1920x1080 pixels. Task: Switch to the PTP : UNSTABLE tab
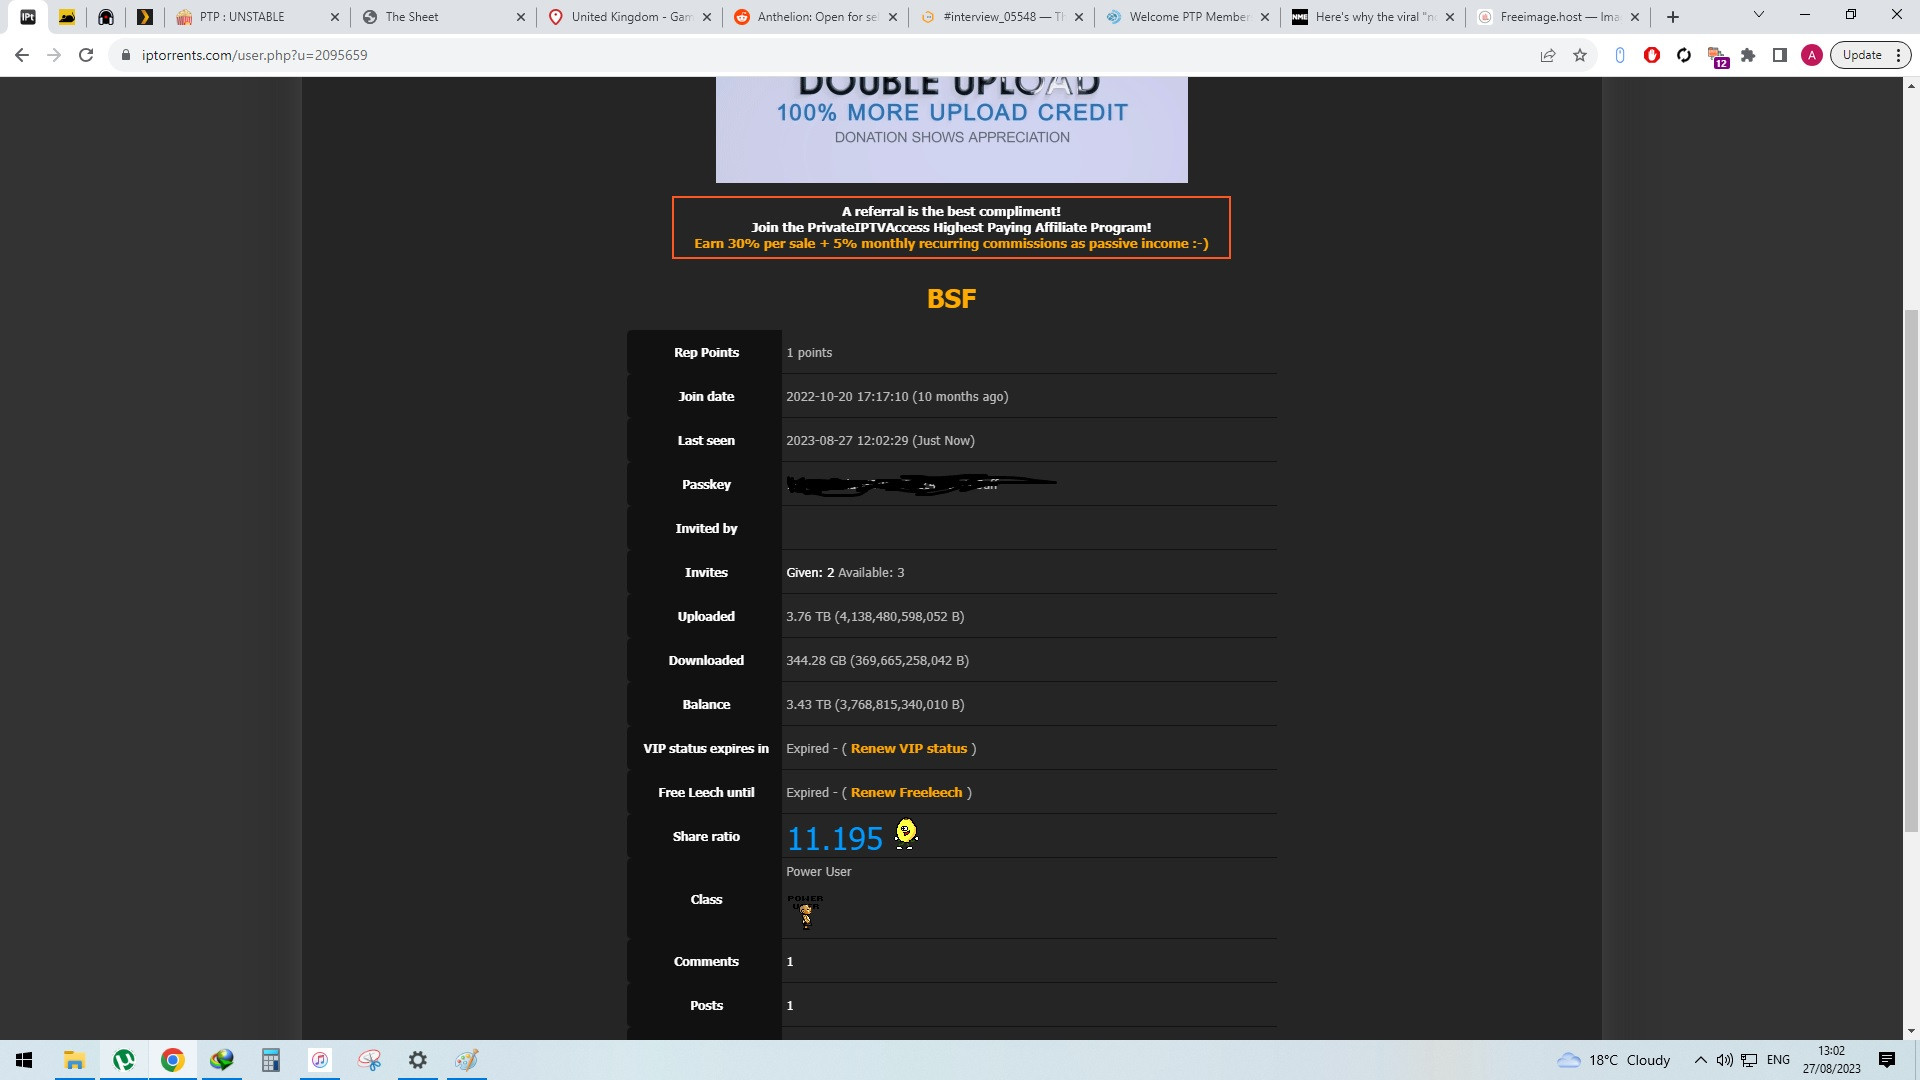pyautogui.click(x=242, y=17)
